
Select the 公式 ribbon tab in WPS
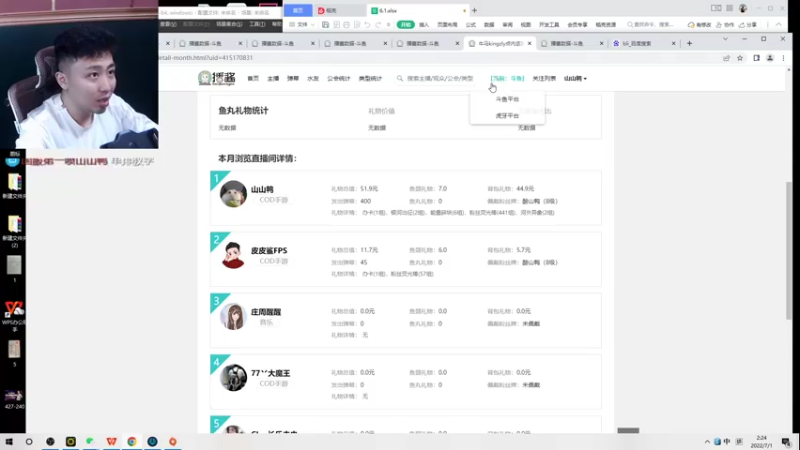pyautogui.click(x=470, y=24)
